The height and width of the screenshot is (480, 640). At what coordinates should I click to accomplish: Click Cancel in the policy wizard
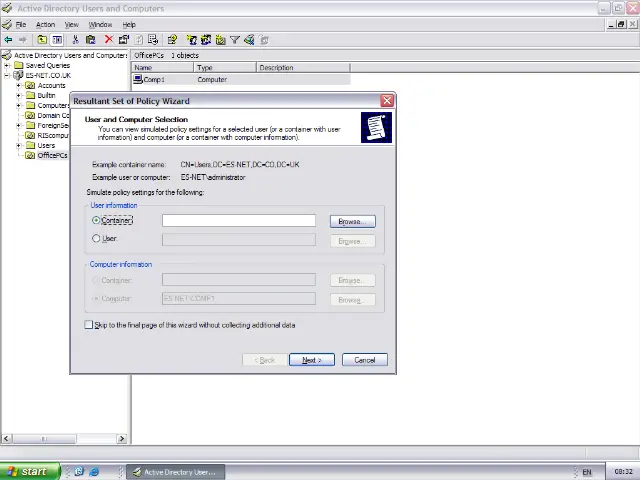[x=365, y=360]
